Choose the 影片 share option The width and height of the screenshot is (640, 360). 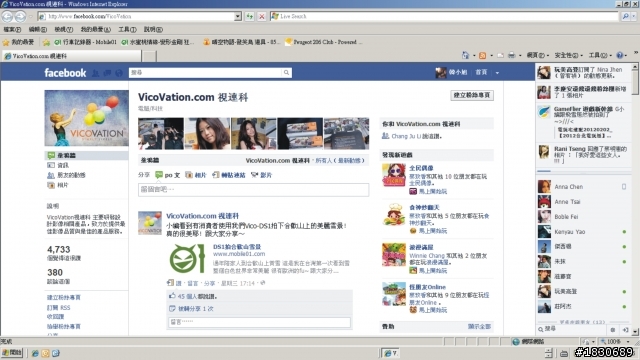tap(261, 175)
